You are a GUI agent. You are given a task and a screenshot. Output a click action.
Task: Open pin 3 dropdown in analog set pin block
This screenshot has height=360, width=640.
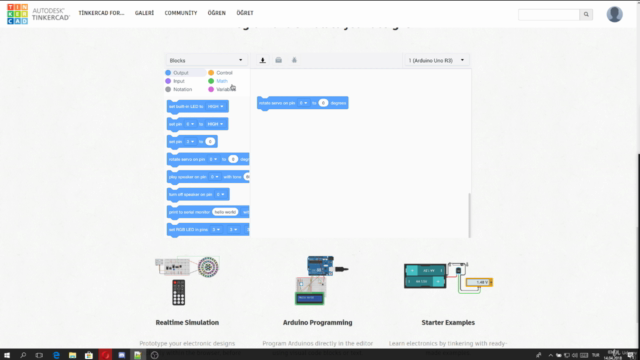[x=190, y=142]
